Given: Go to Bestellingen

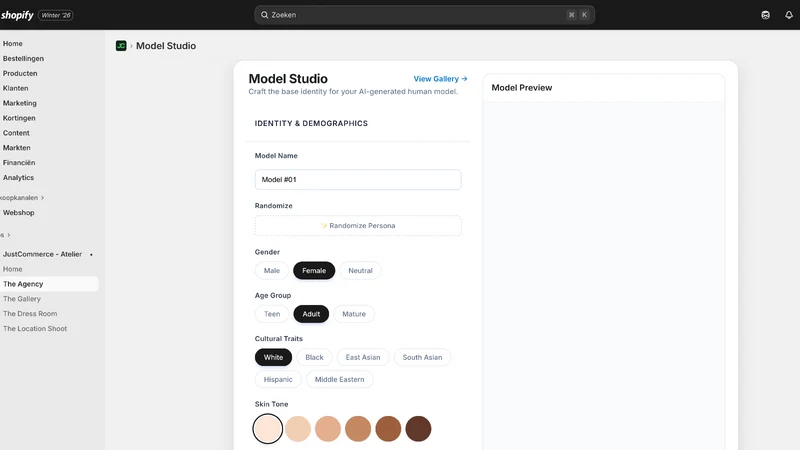Looking at the screenshot, I should click(23, 58).
